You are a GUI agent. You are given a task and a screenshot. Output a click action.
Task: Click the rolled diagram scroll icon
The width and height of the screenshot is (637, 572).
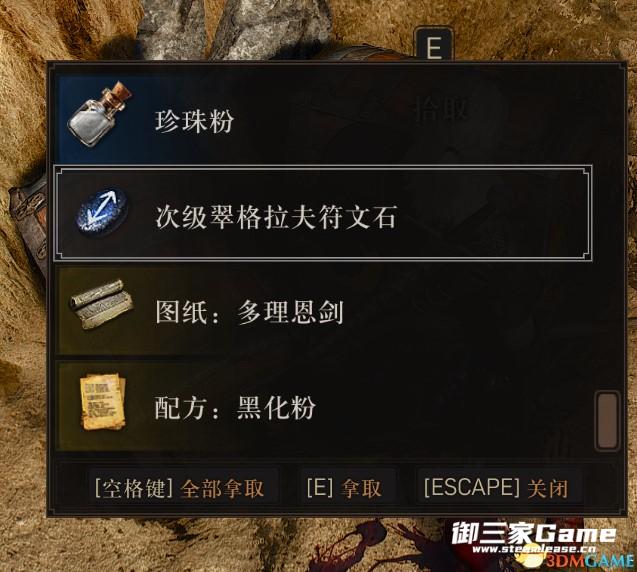pyautogui.click(x=101, y=303)
